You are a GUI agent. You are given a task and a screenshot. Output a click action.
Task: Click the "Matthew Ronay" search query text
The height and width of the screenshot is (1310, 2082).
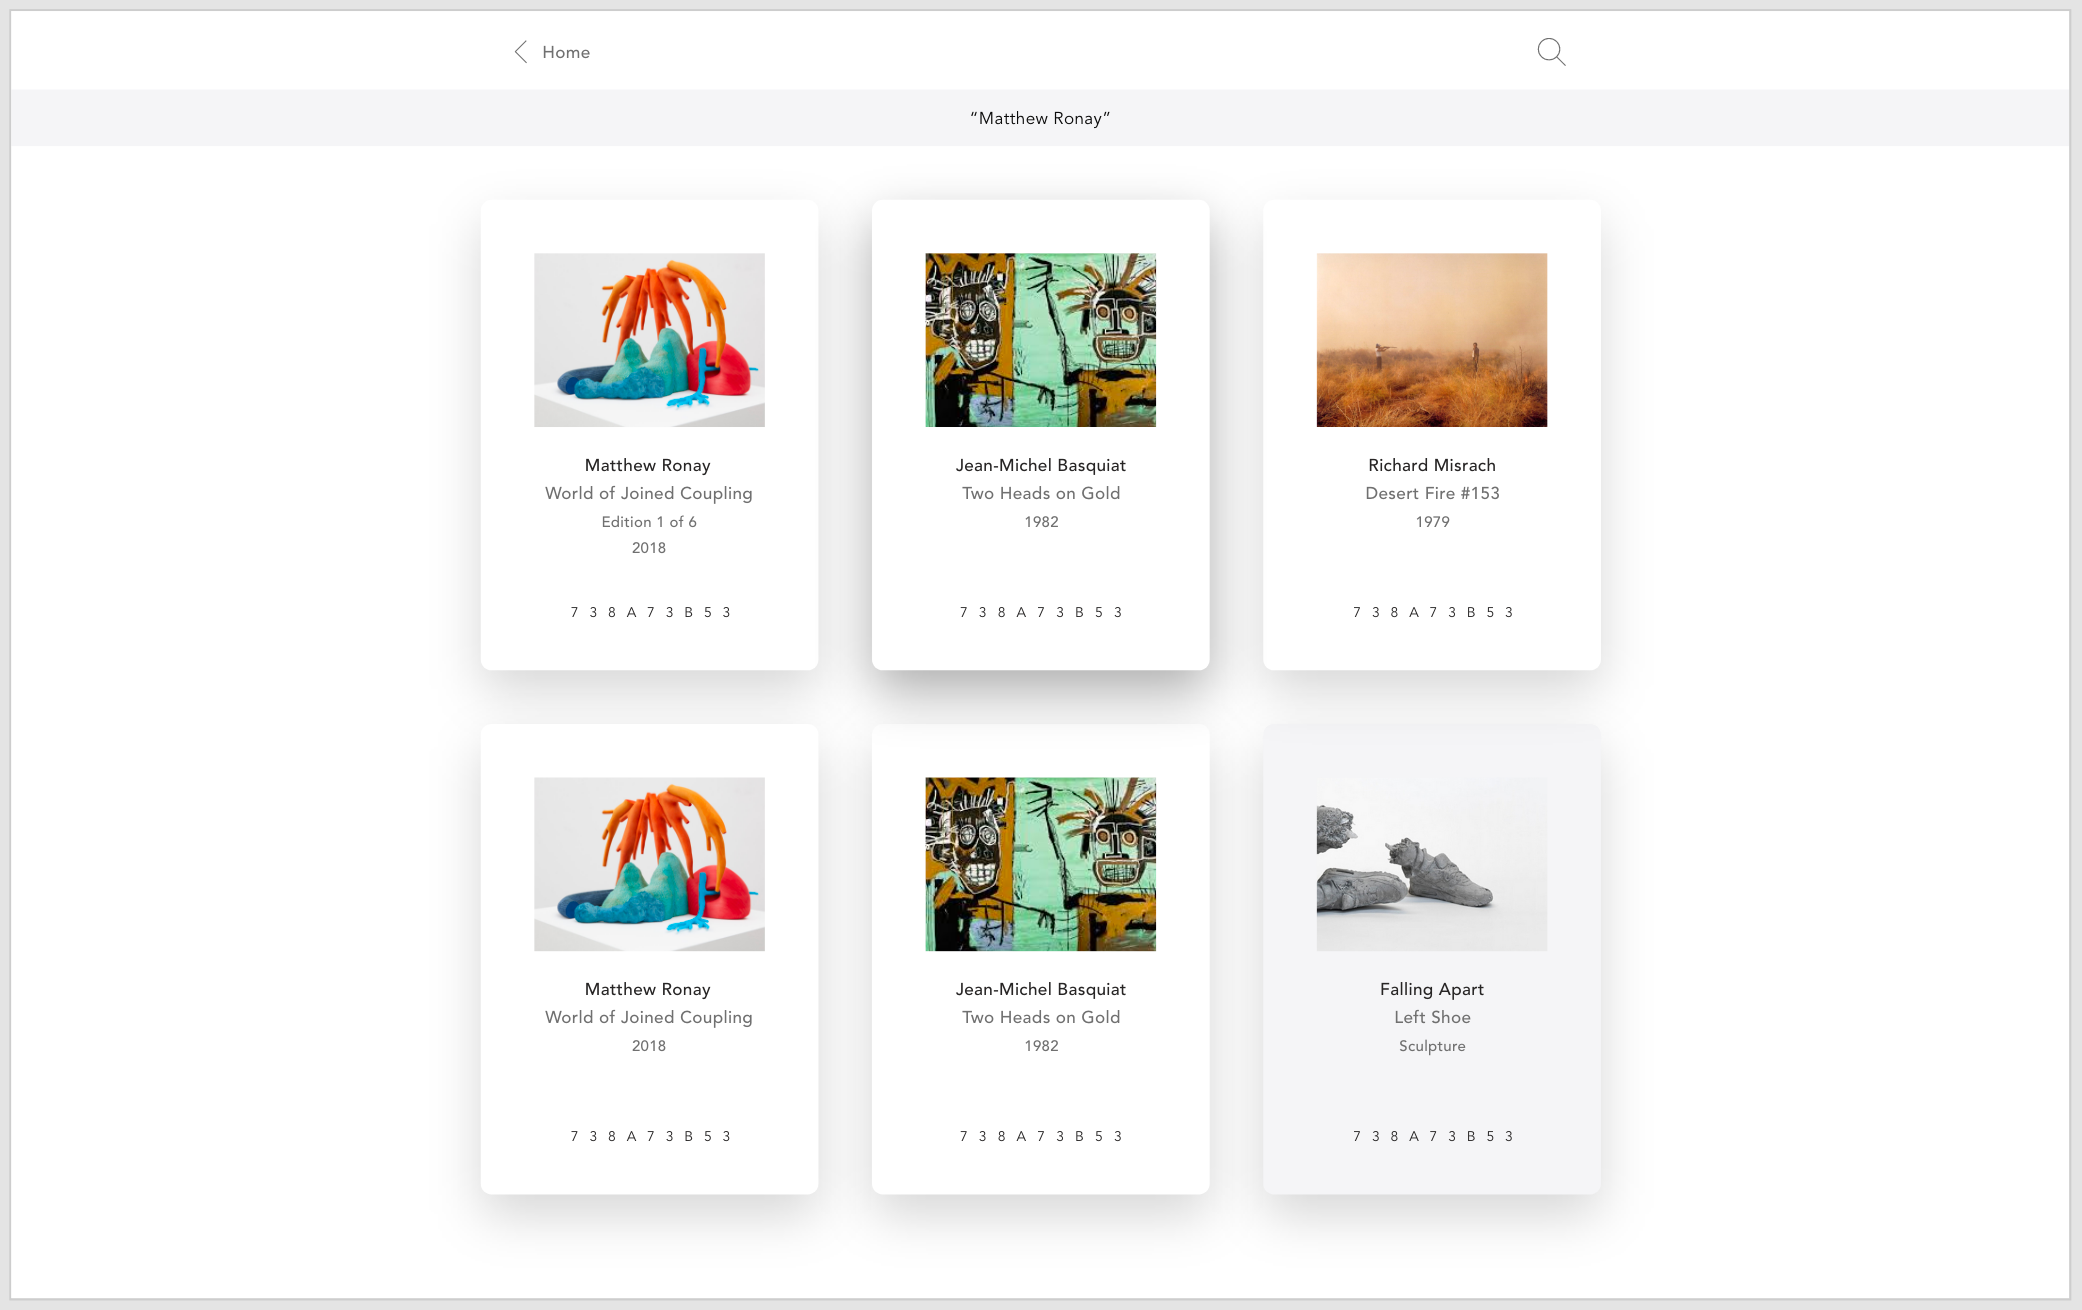click(x=1040, y=118)
